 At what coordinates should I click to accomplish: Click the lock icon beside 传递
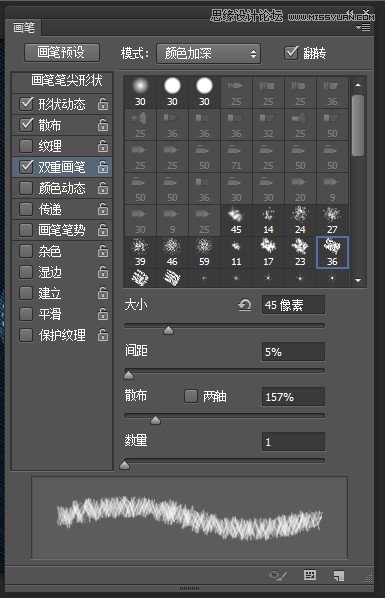103,209
